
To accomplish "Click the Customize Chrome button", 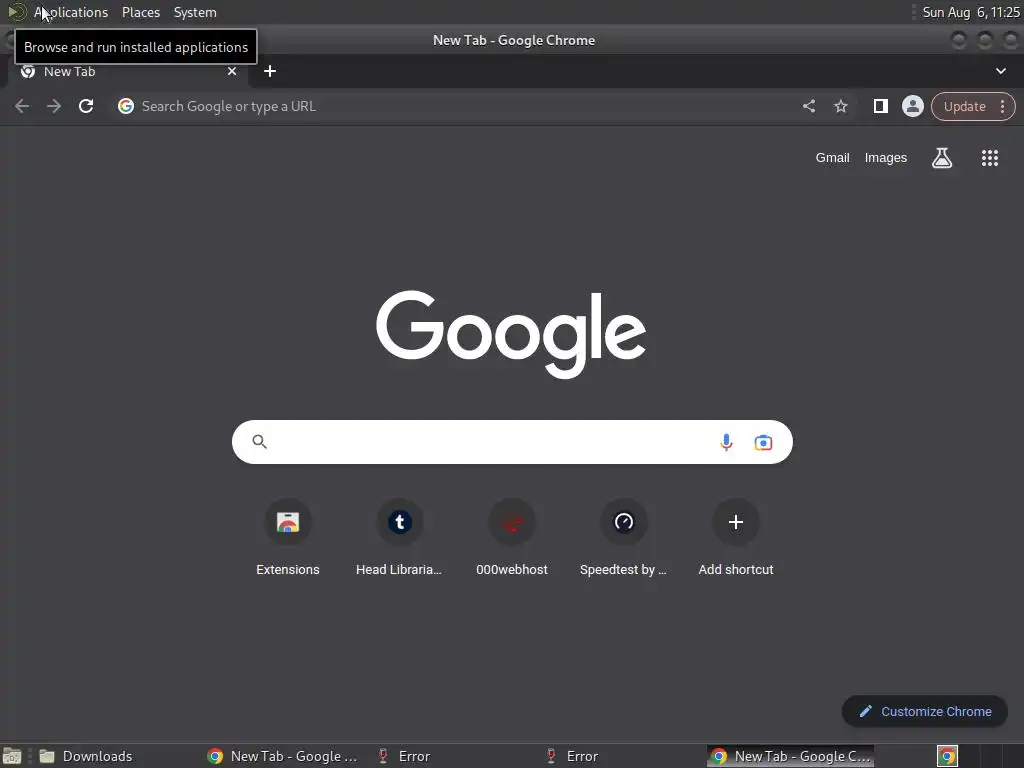I will pyautogui.click(x=925, y=711).
